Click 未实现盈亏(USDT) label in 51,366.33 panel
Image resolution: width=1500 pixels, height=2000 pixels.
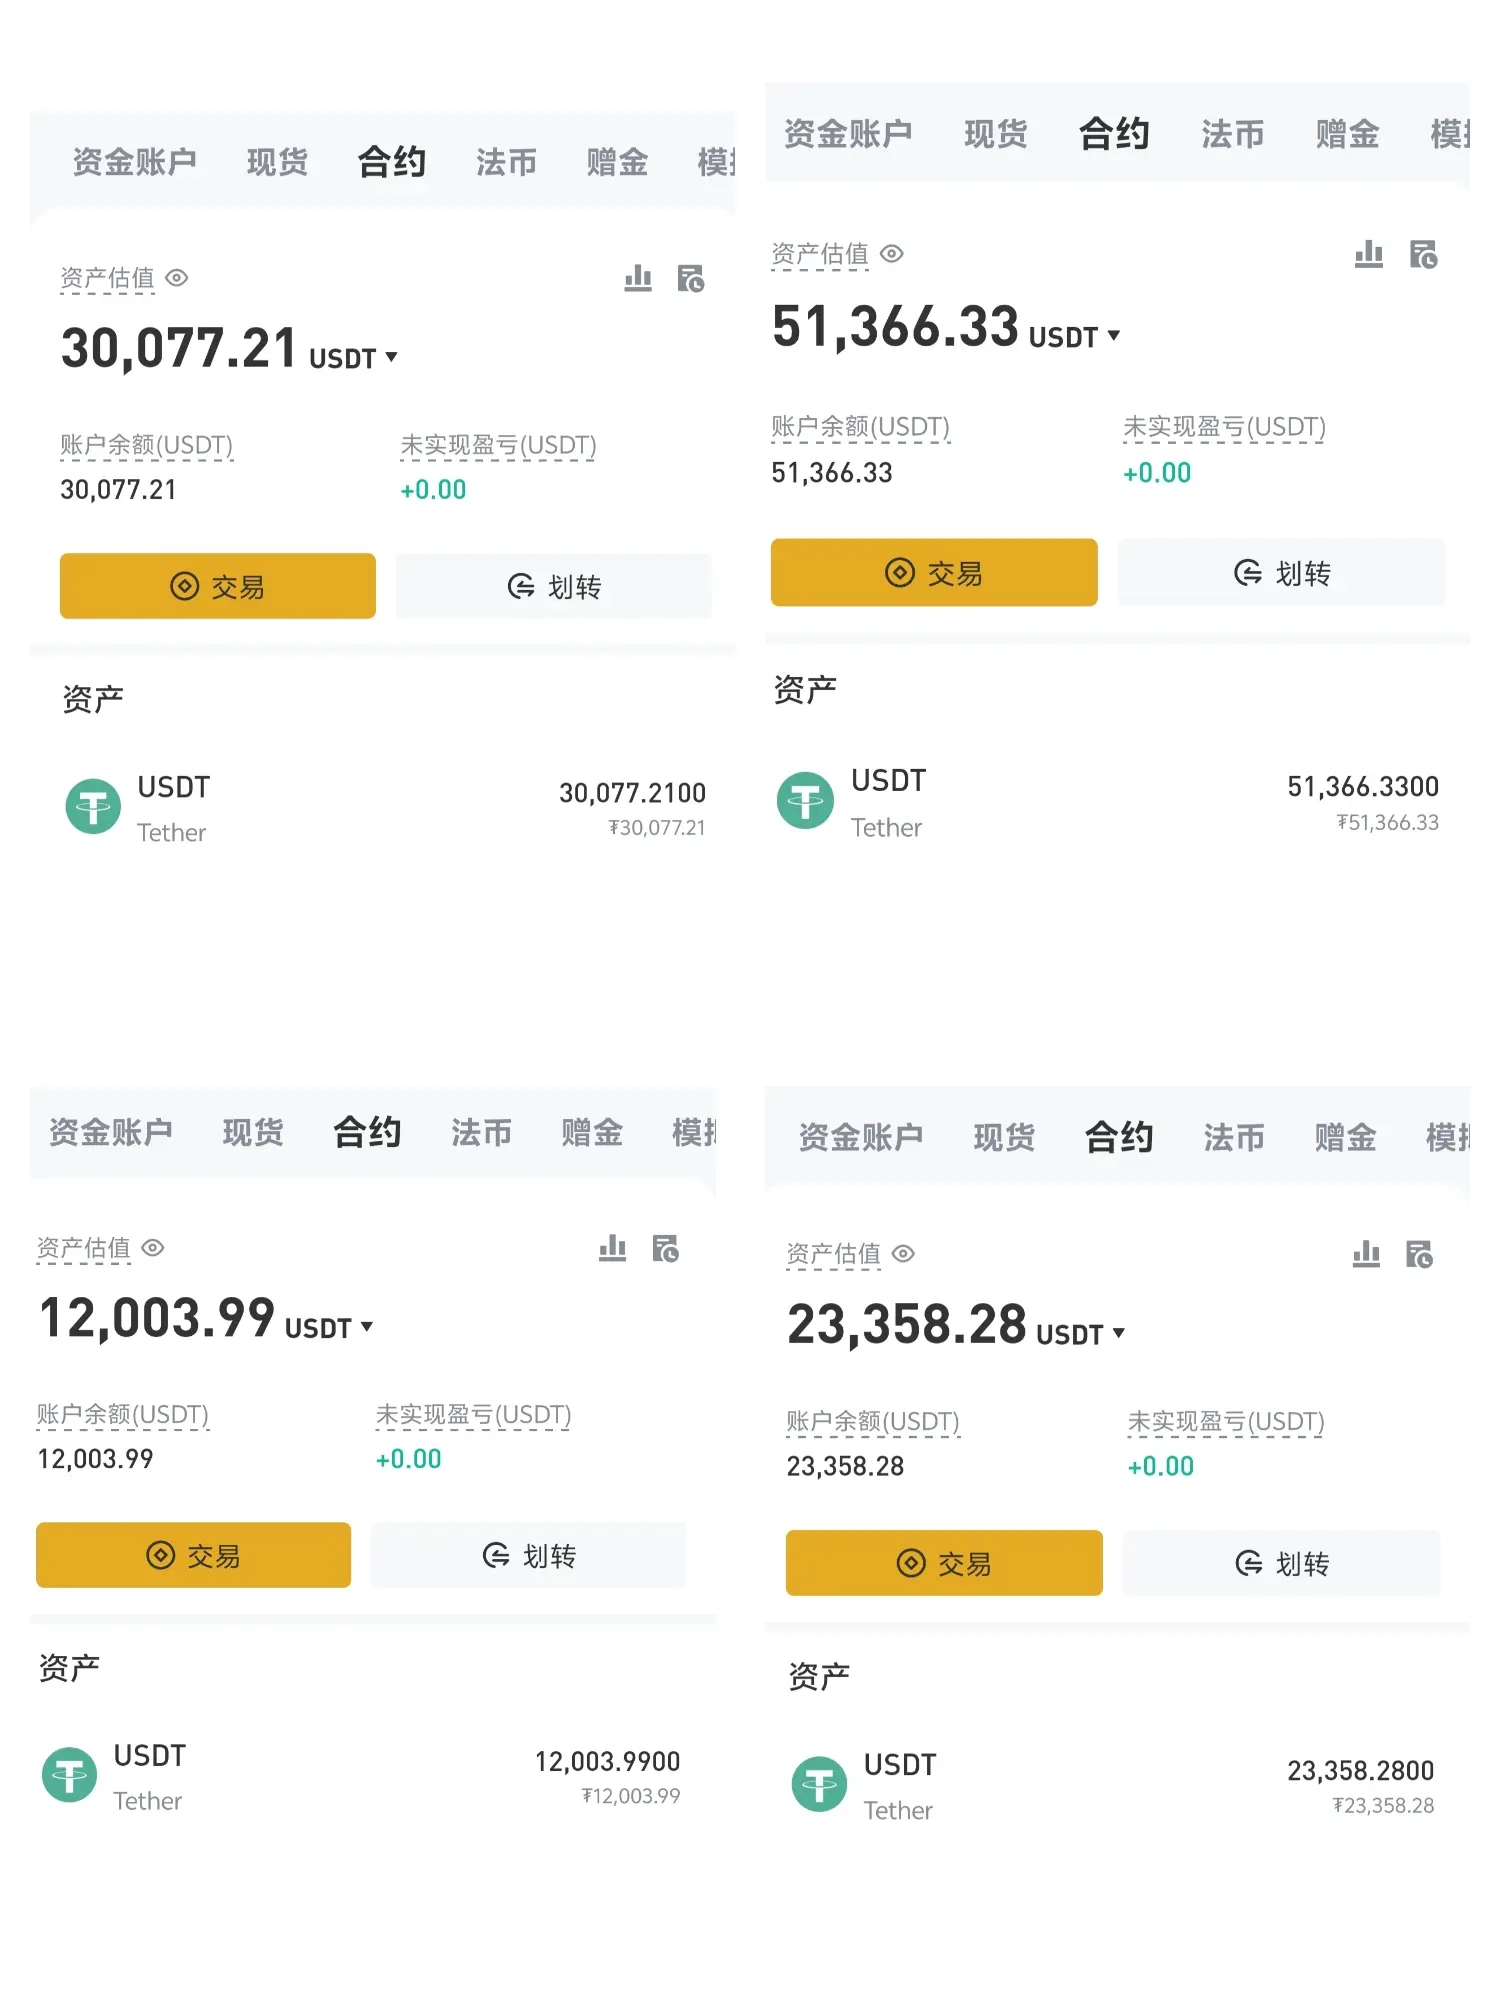(1224, 428)
